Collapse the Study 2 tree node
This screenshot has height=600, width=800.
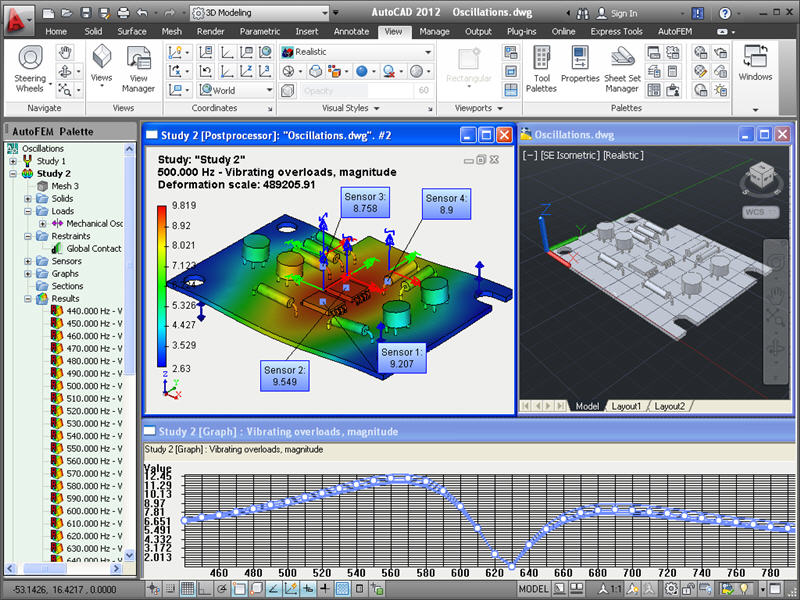click(x=13, y=174)
